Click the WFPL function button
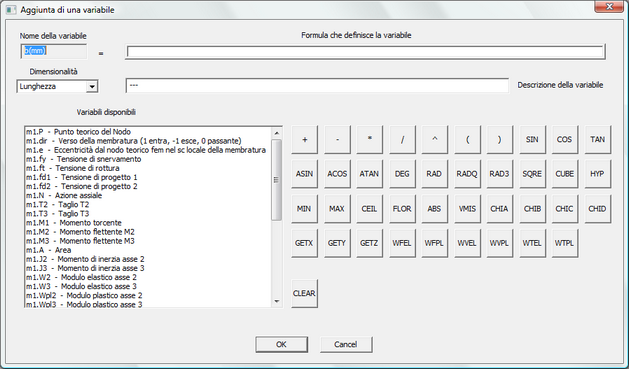 (x=434, y=243)
